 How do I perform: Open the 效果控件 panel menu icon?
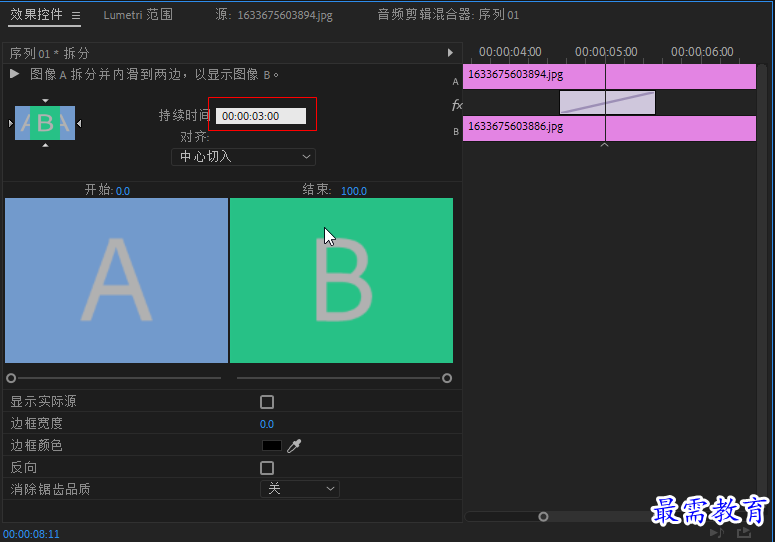(76, 15)
